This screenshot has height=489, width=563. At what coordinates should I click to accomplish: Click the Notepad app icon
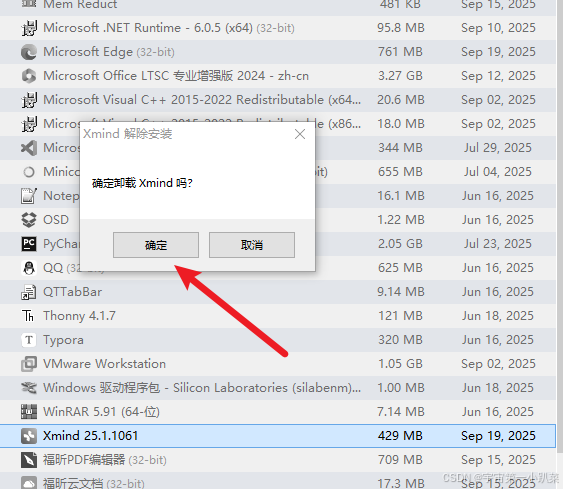tap(29, 196)
